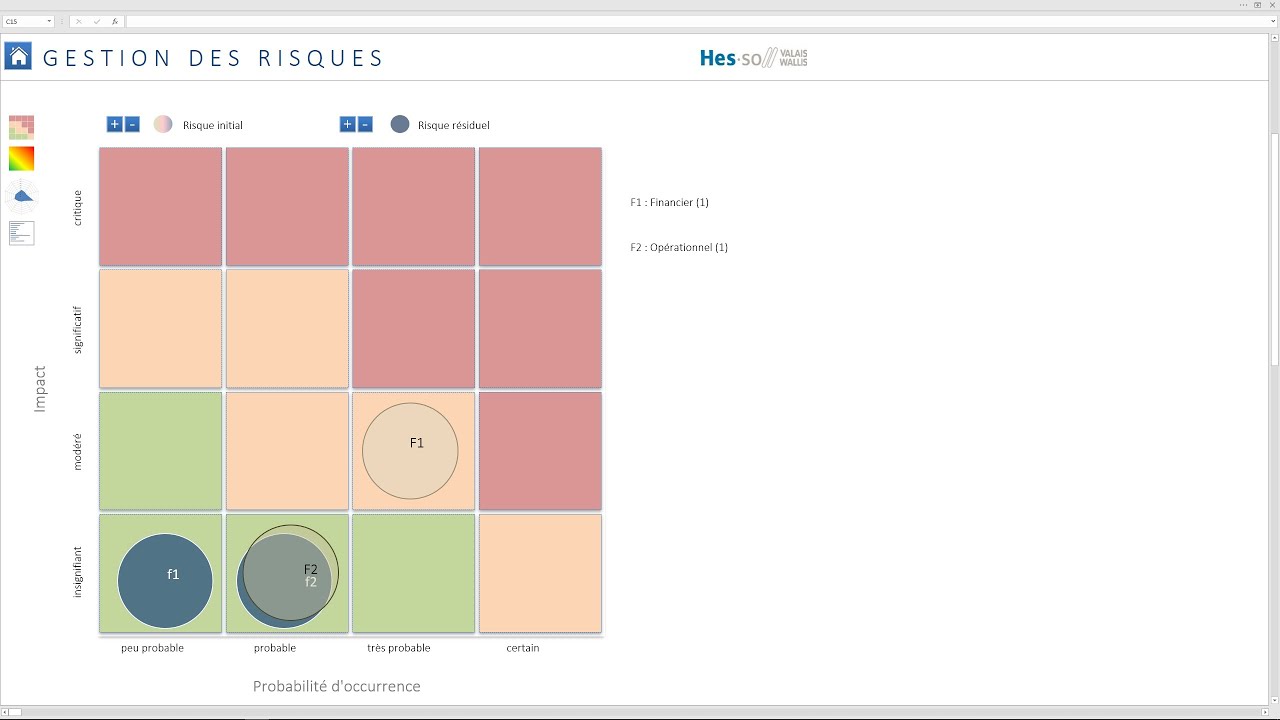Click the insignifiant / très probable green cell
Screen dimensions: 1280x720
(413, 573)
